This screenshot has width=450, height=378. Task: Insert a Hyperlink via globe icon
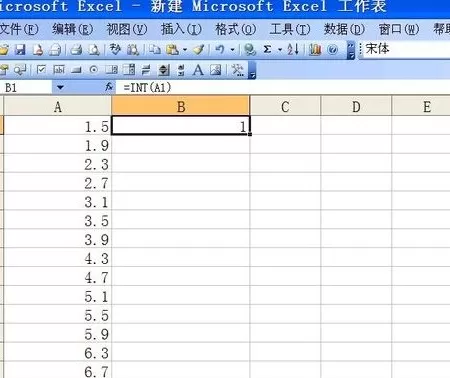[x=249, y=50]
